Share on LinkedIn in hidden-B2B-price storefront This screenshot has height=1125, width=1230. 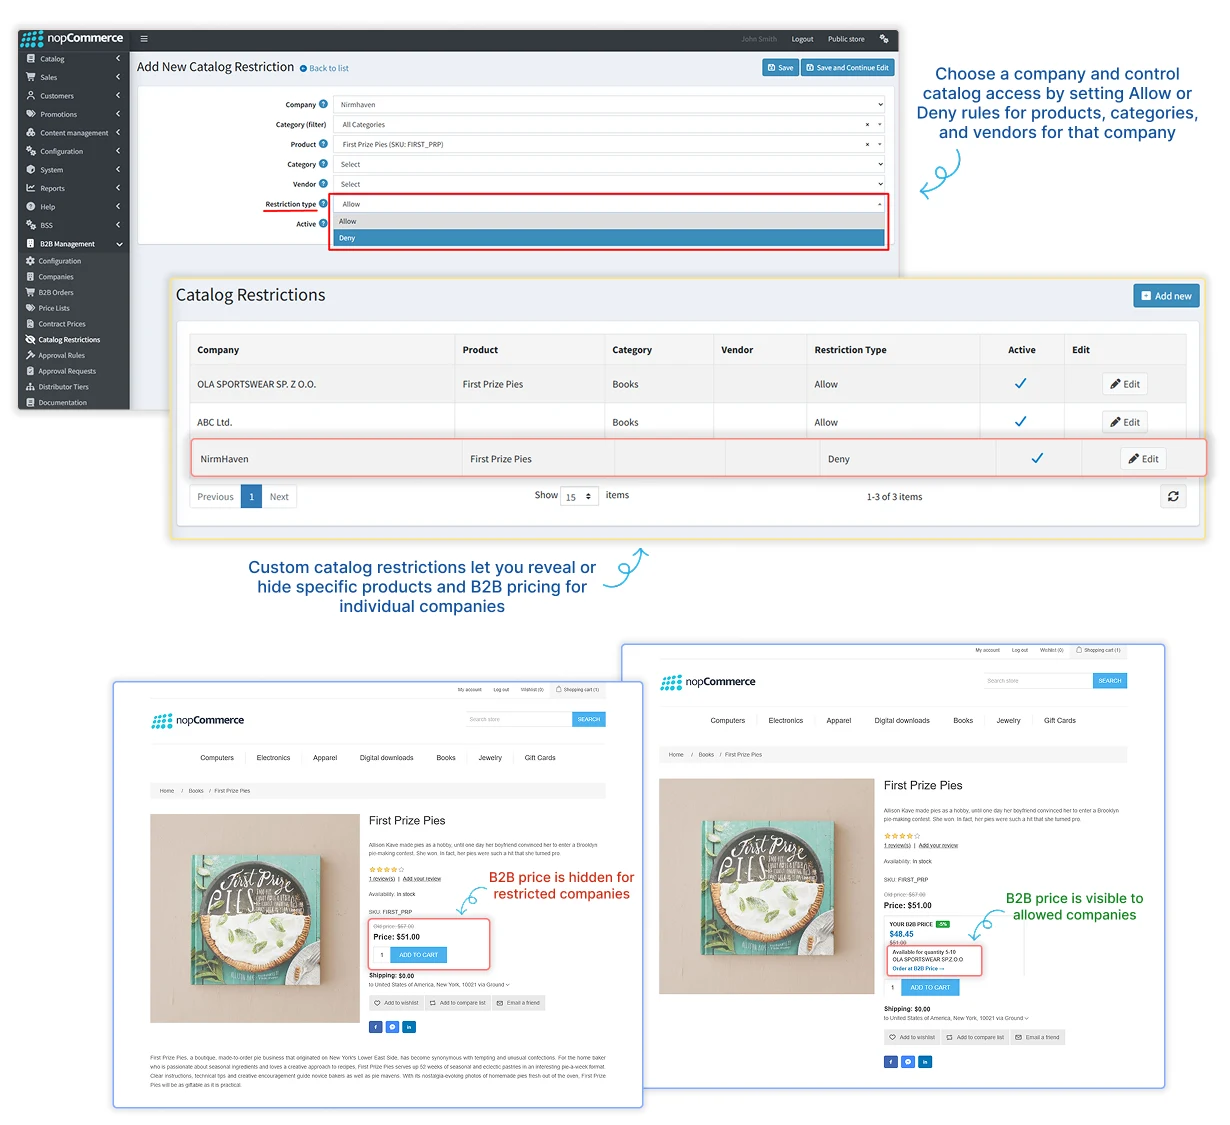tap(410, 1027)
